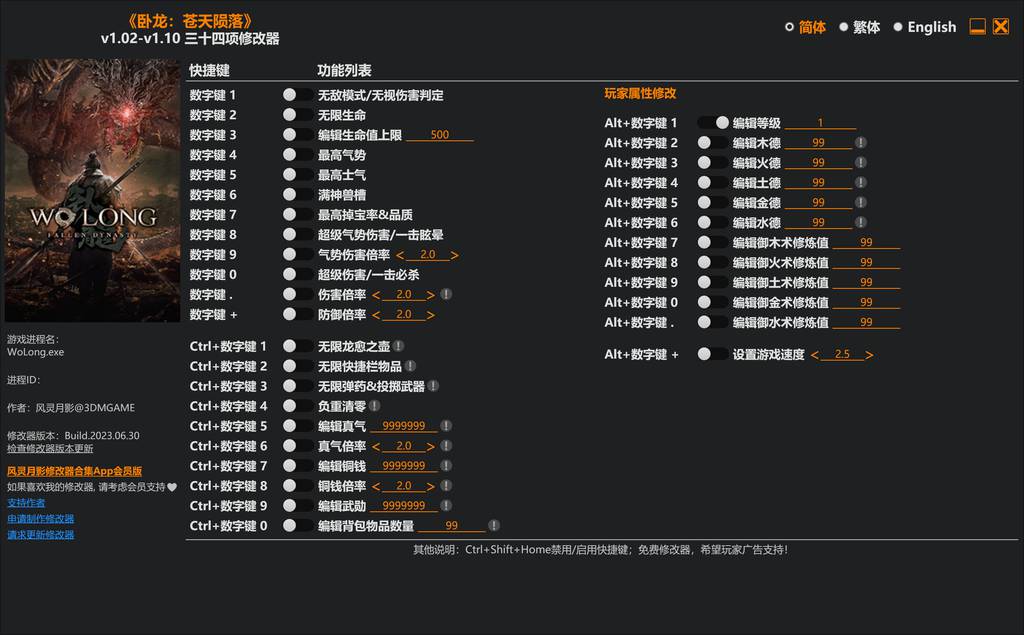Click info icon beside 编辑武勋

click(446, 506)
